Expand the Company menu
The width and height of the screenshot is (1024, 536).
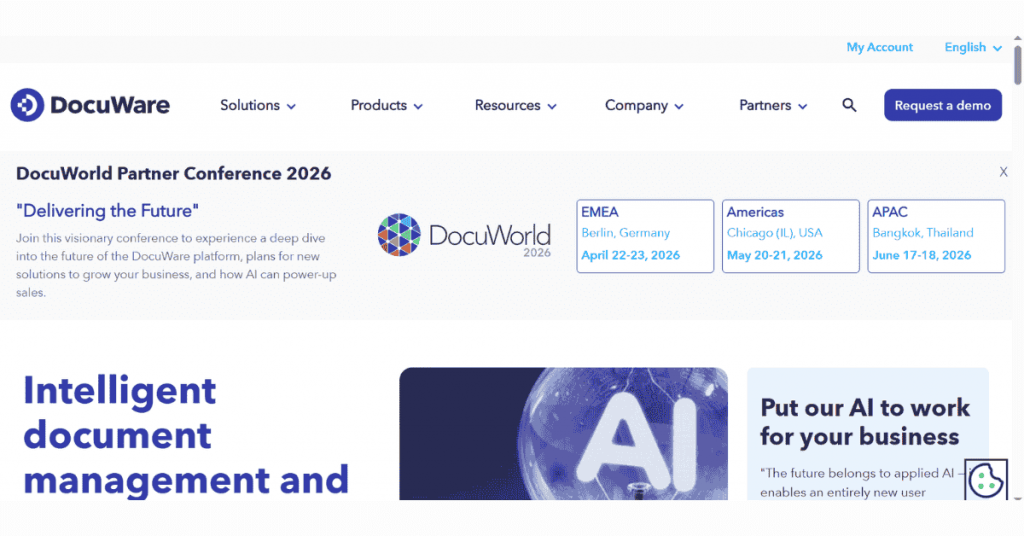tap(644, 105)
